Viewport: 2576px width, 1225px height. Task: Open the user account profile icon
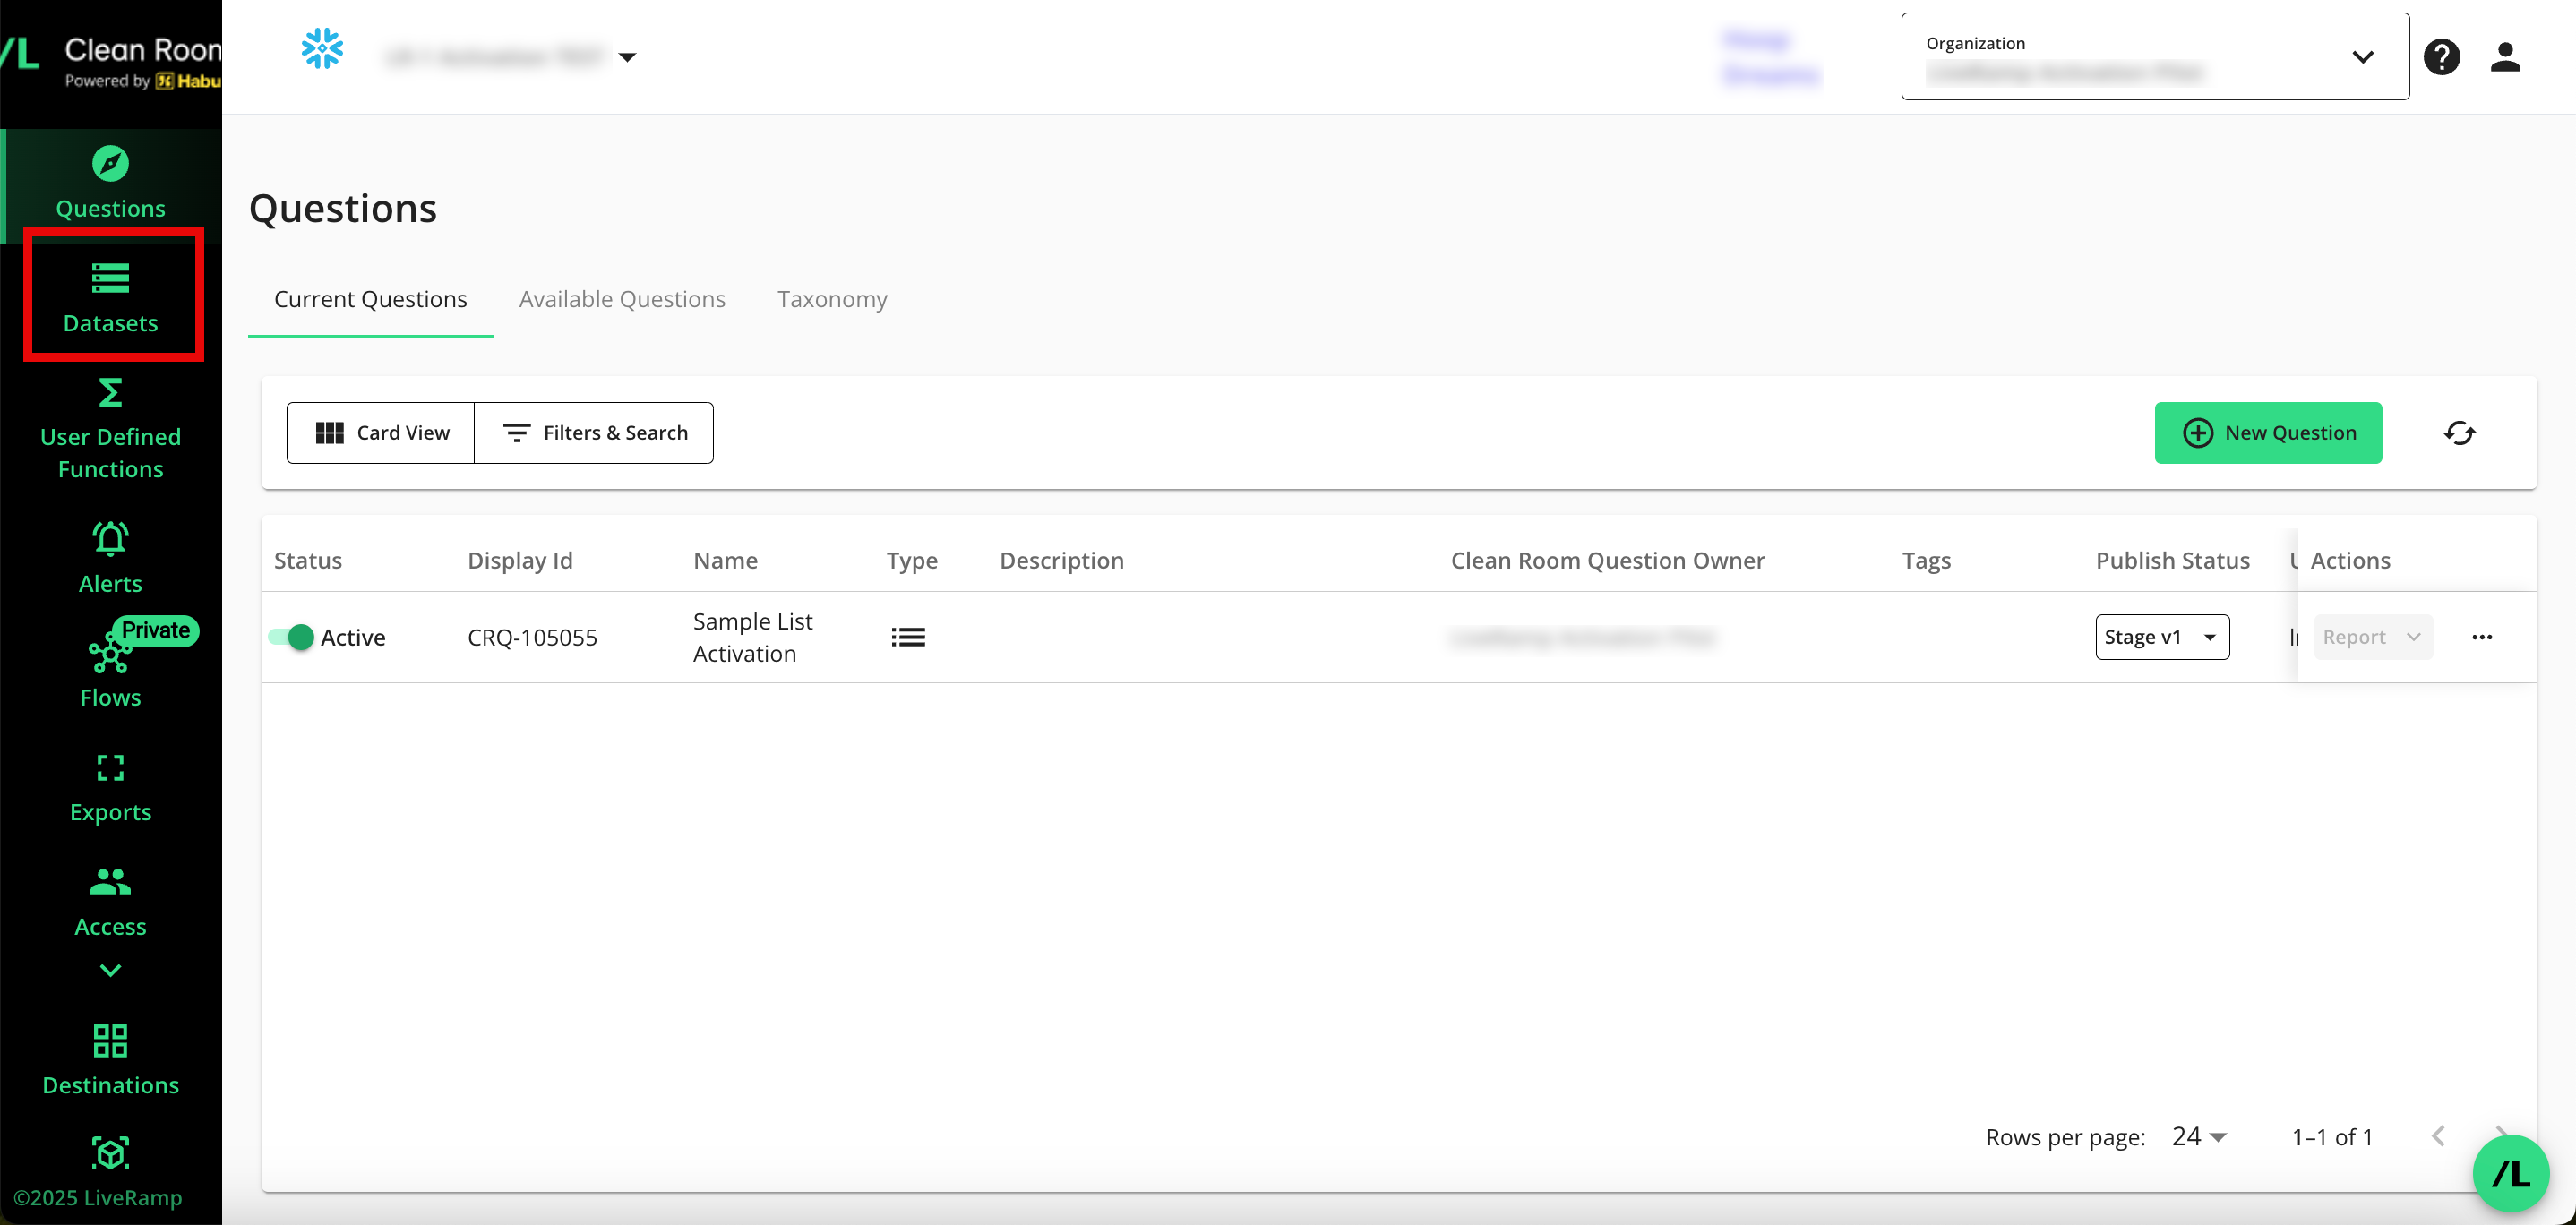coord(2505,57)
